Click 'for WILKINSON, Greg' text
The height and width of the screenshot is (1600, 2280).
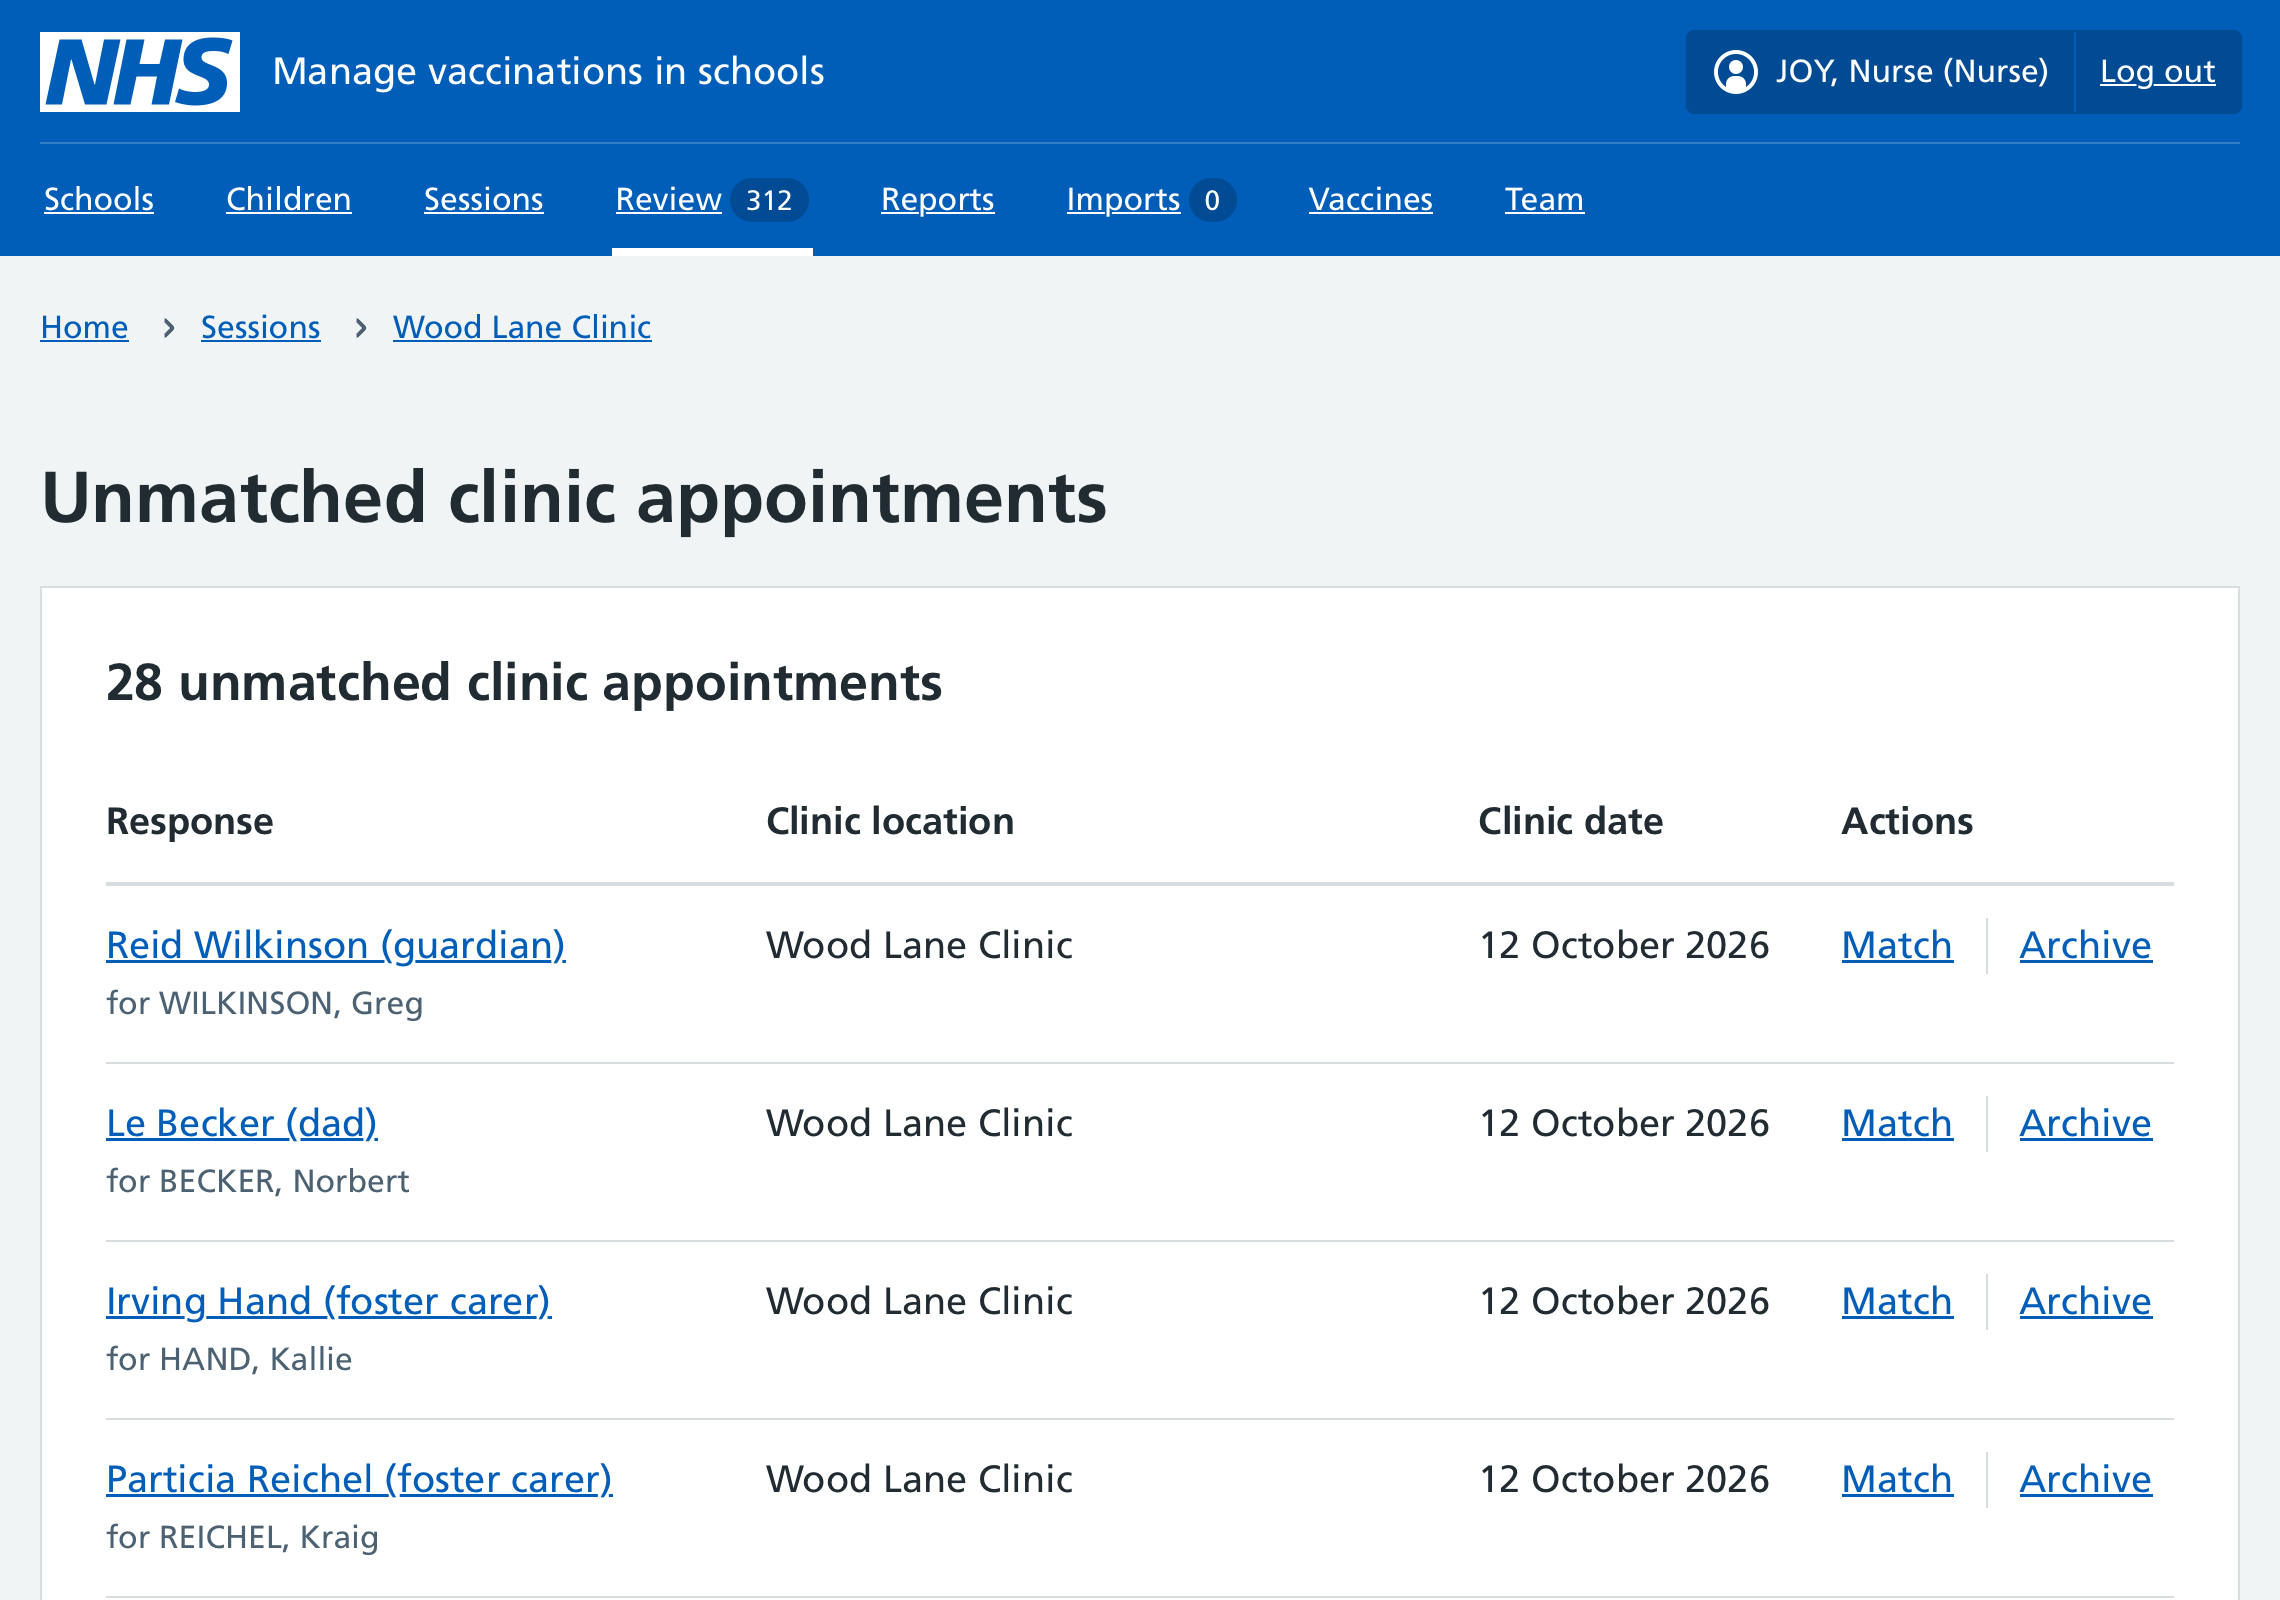point(265,1003)
